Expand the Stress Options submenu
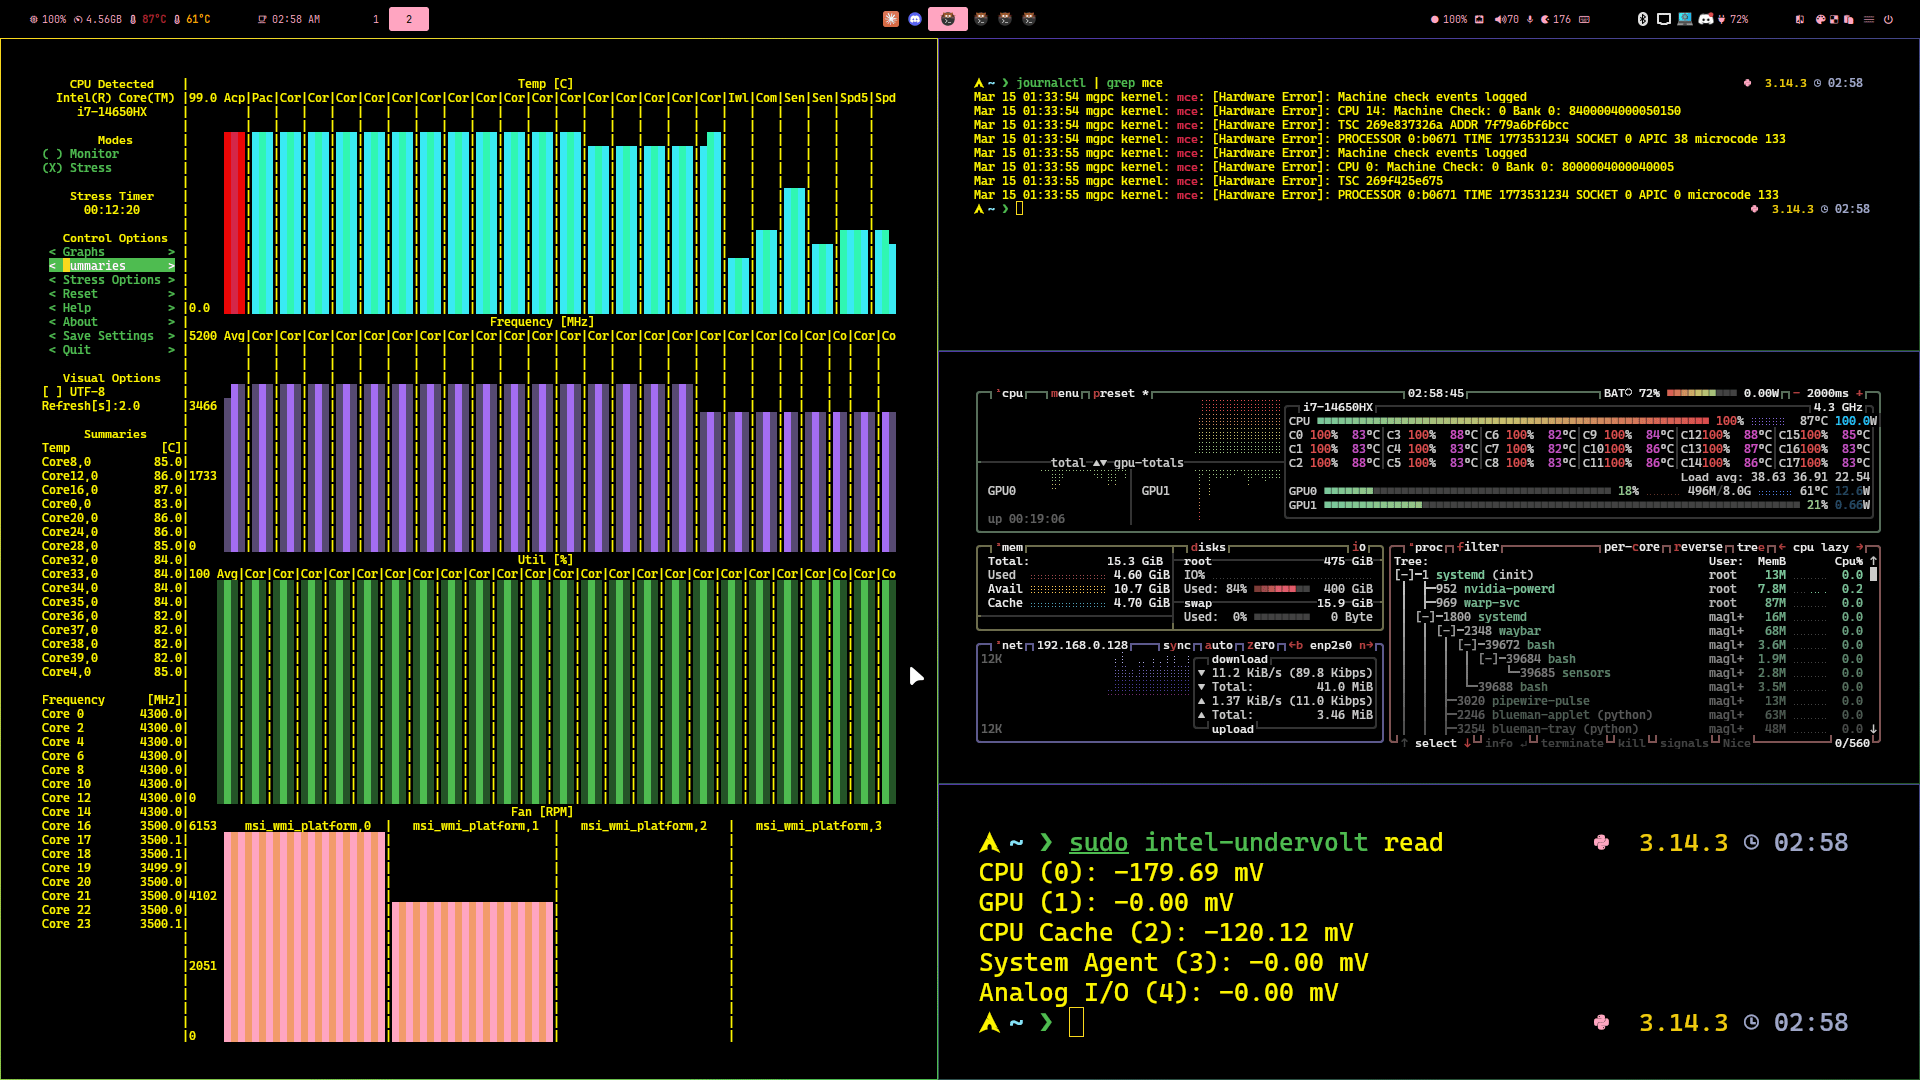Image resolution: width=1920 pixels, height=1080 pixels. (x=111, y=280)
